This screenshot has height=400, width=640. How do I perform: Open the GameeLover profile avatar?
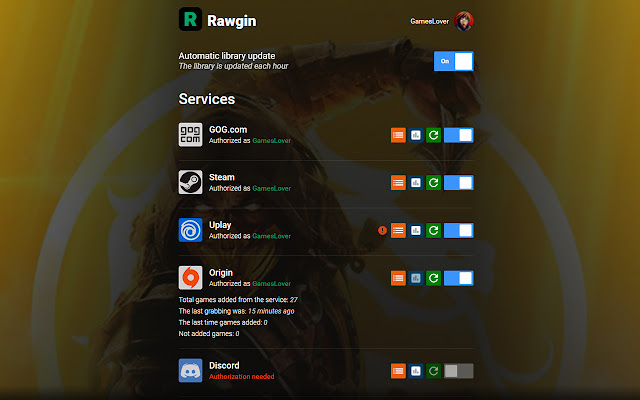pos(464,21)
